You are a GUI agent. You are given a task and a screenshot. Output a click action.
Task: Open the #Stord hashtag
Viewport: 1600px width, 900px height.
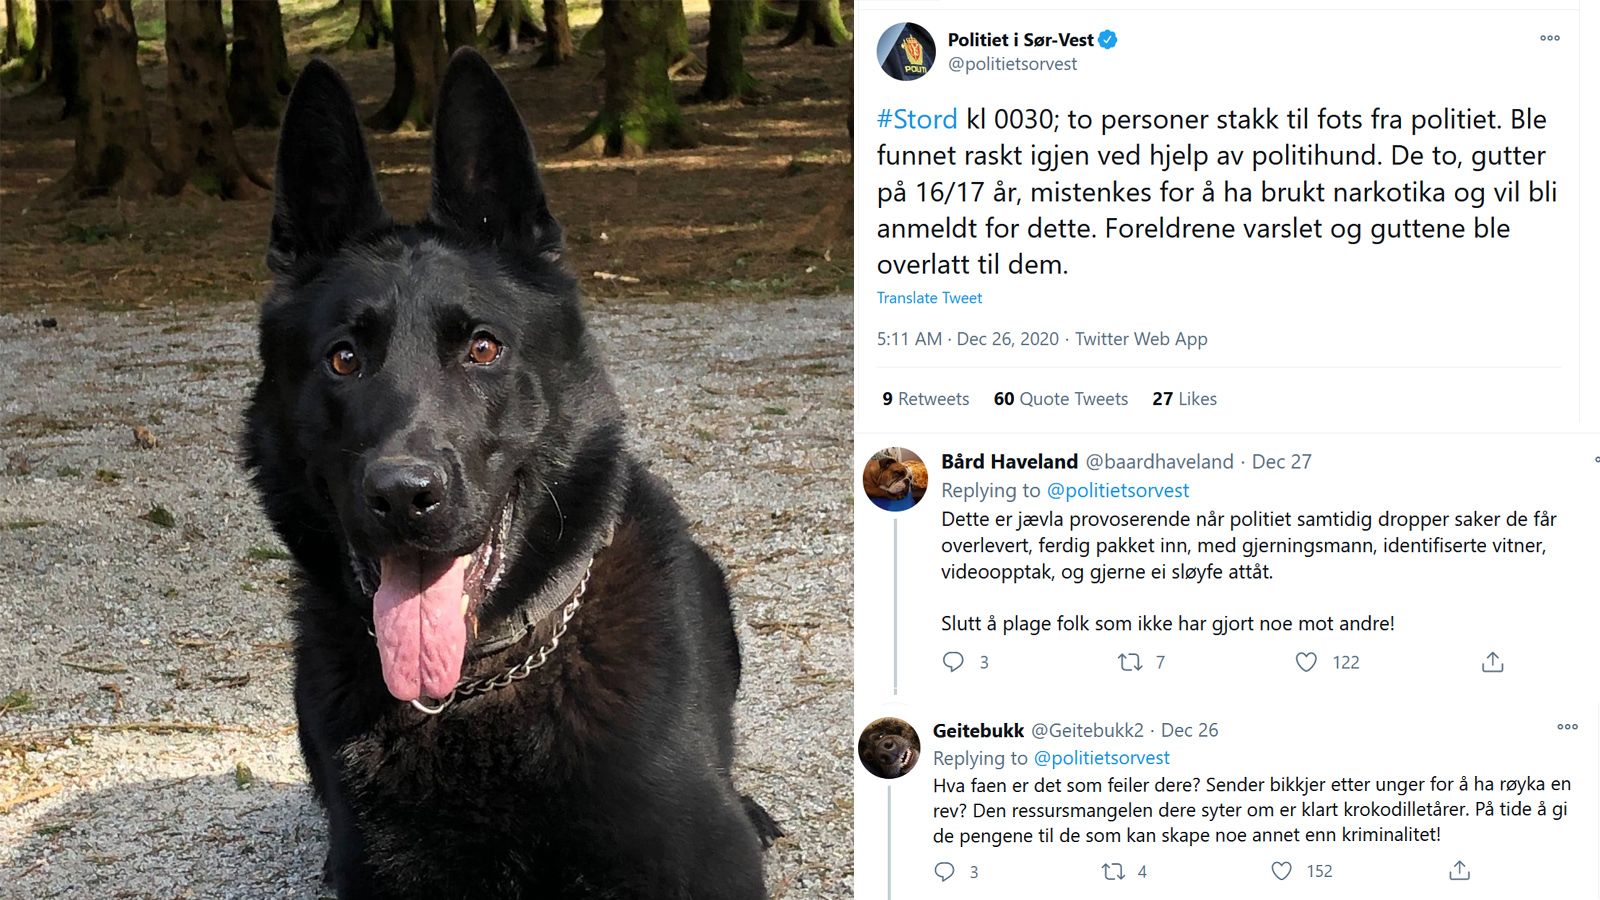tap(917, 120)
